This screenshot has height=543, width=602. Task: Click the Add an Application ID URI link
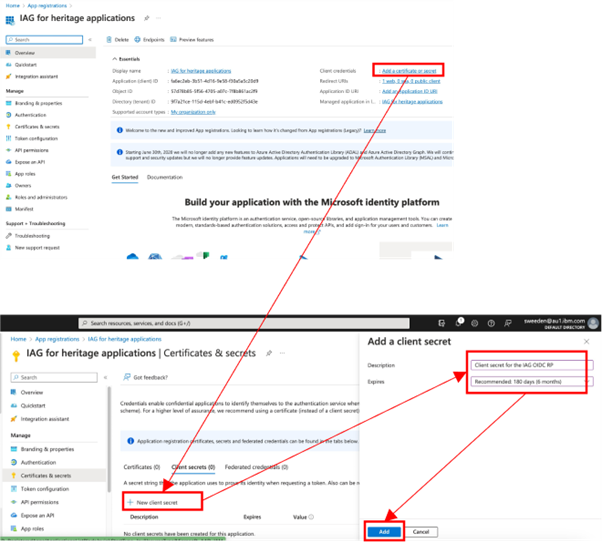409,91
